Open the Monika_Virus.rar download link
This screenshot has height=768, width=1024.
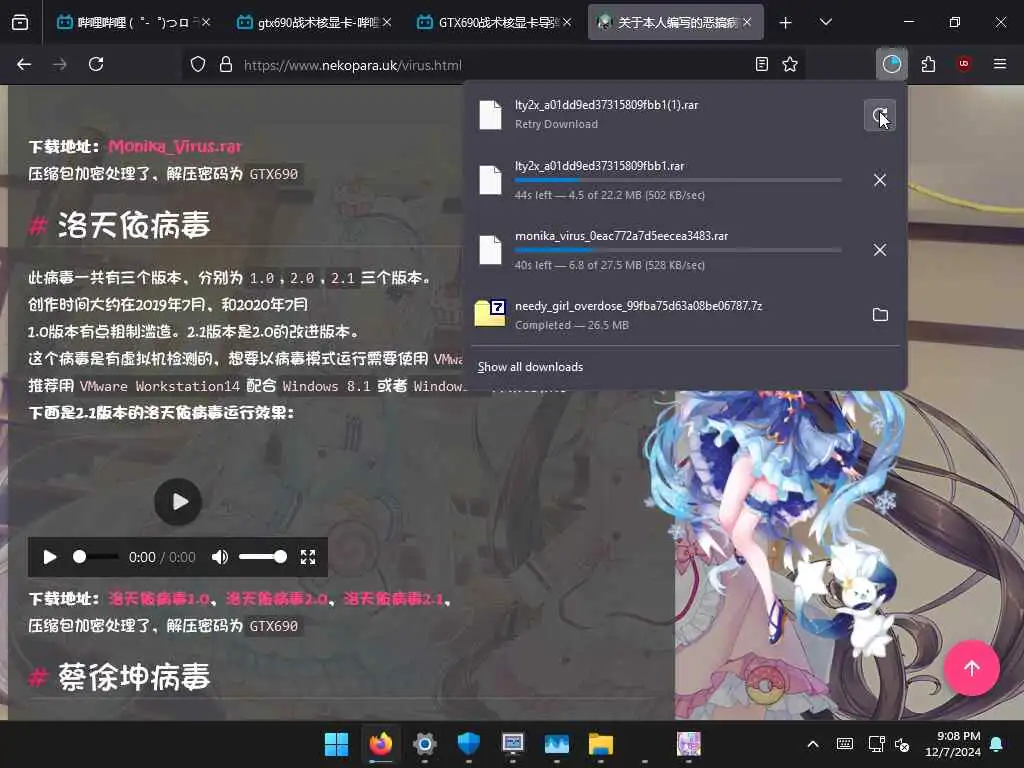175,146
